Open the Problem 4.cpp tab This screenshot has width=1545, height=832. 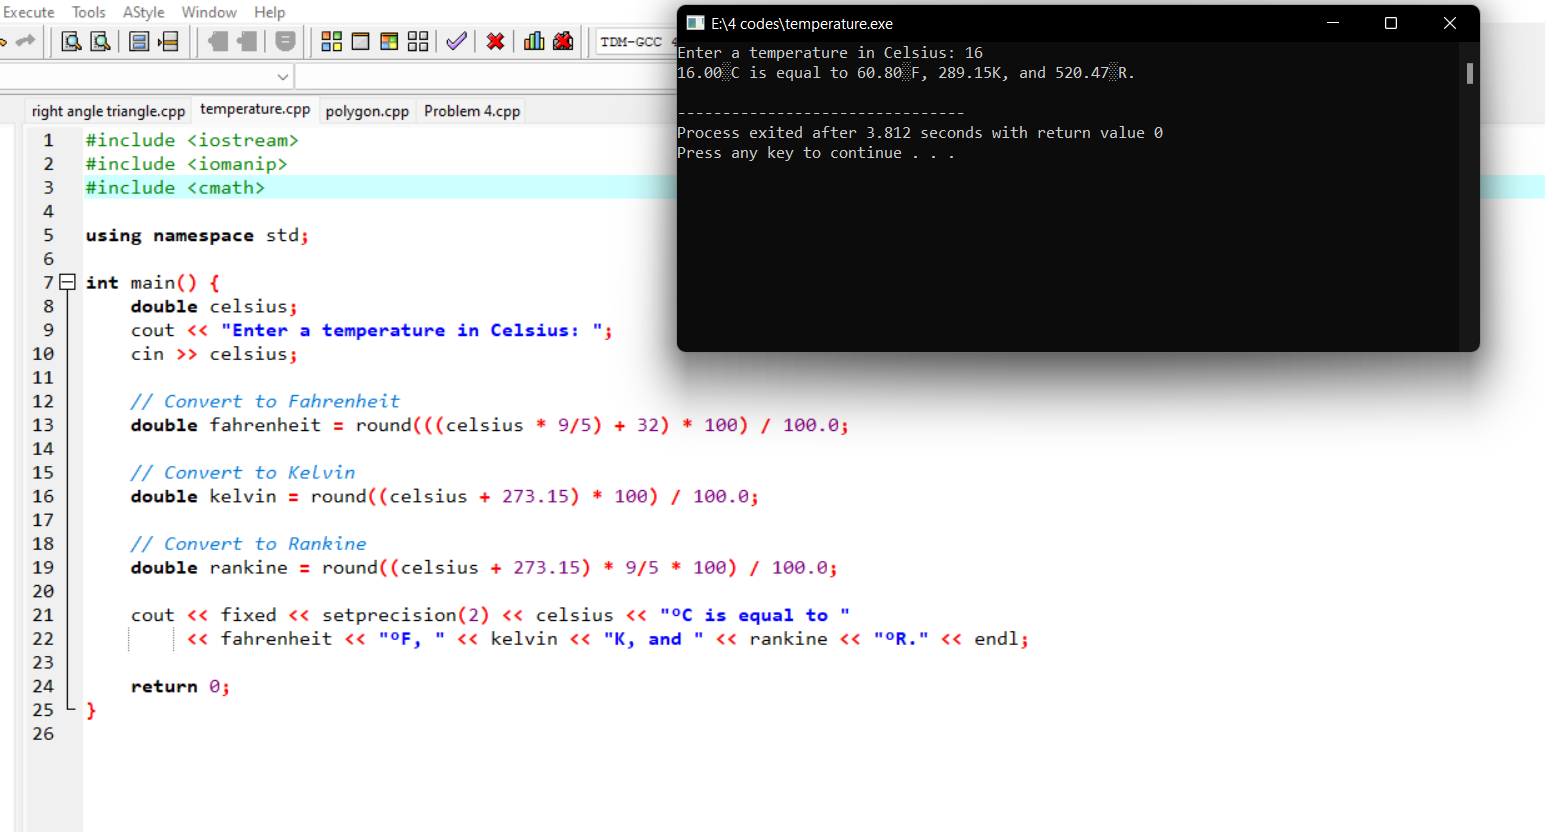472,111
